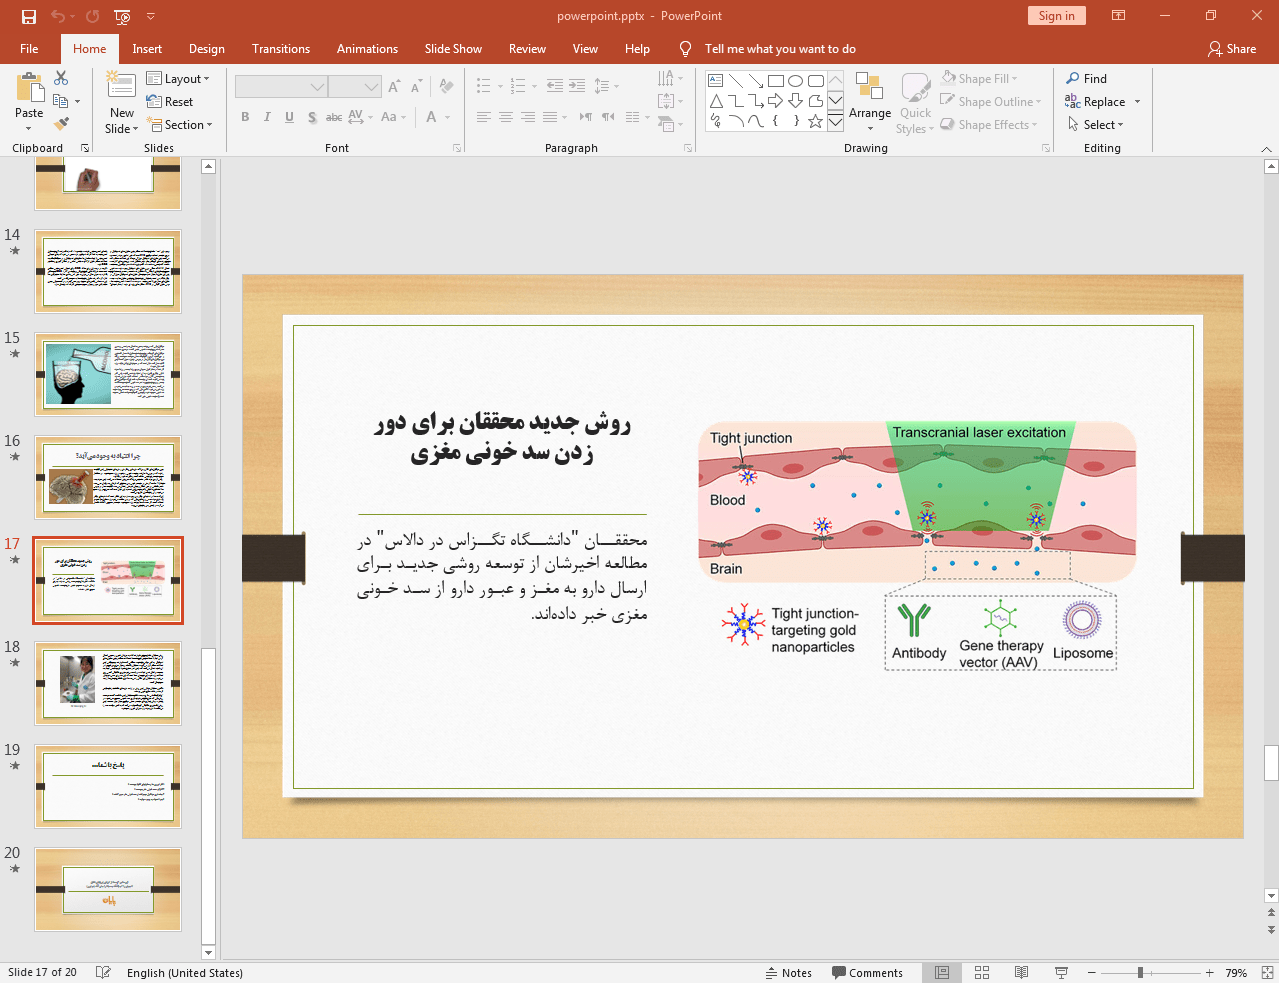Open the Section dropdown
Image resolution: width=1279 pixels, height=983 pixels.
click(x=180, y=125)
